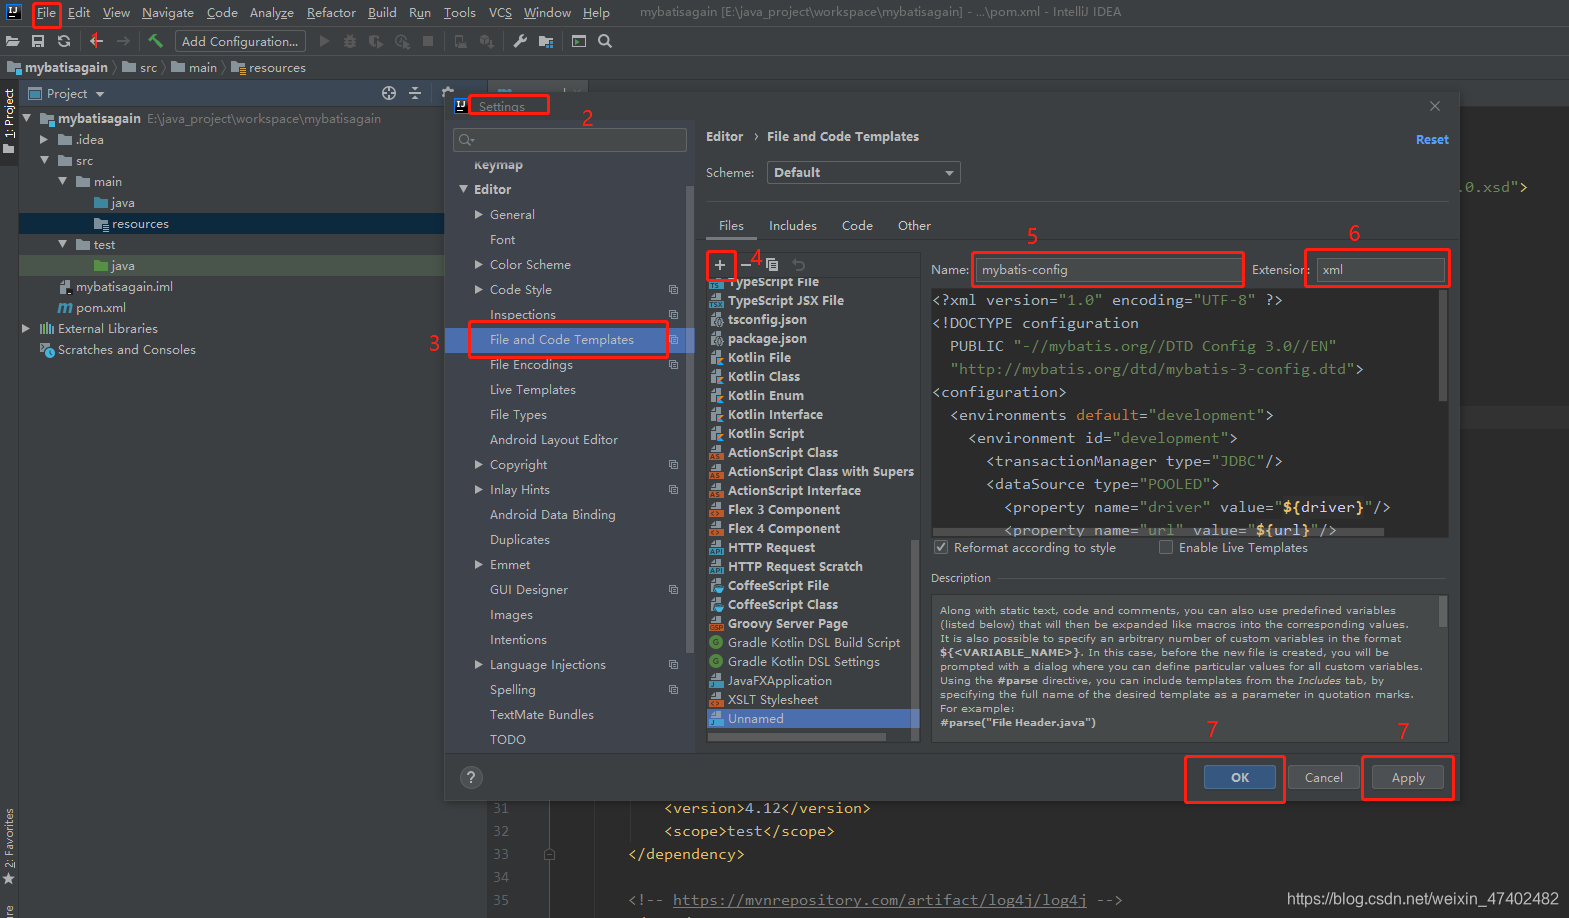1569x918 pixels.
Task: Click the template Name input field
Action: tap(1107, 269)
